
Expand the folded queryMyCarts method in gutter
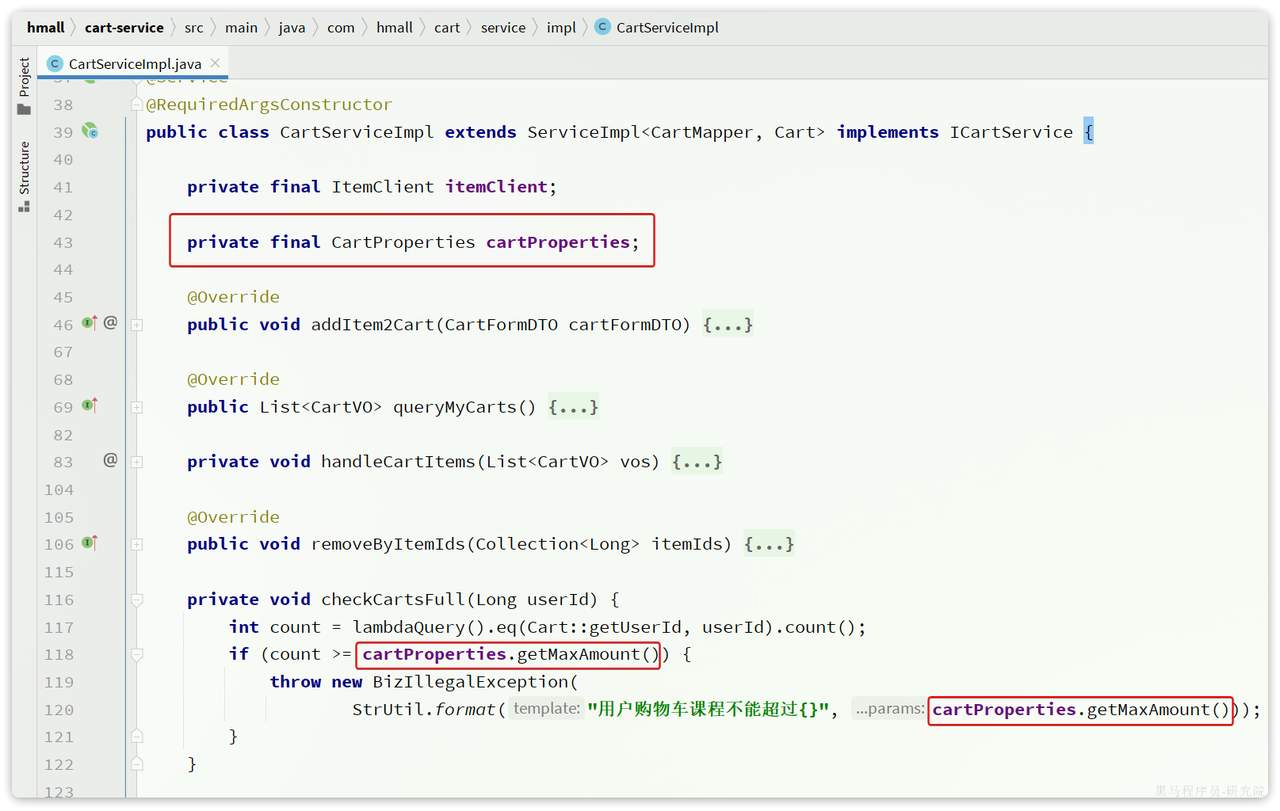click(x=137, y=407)
